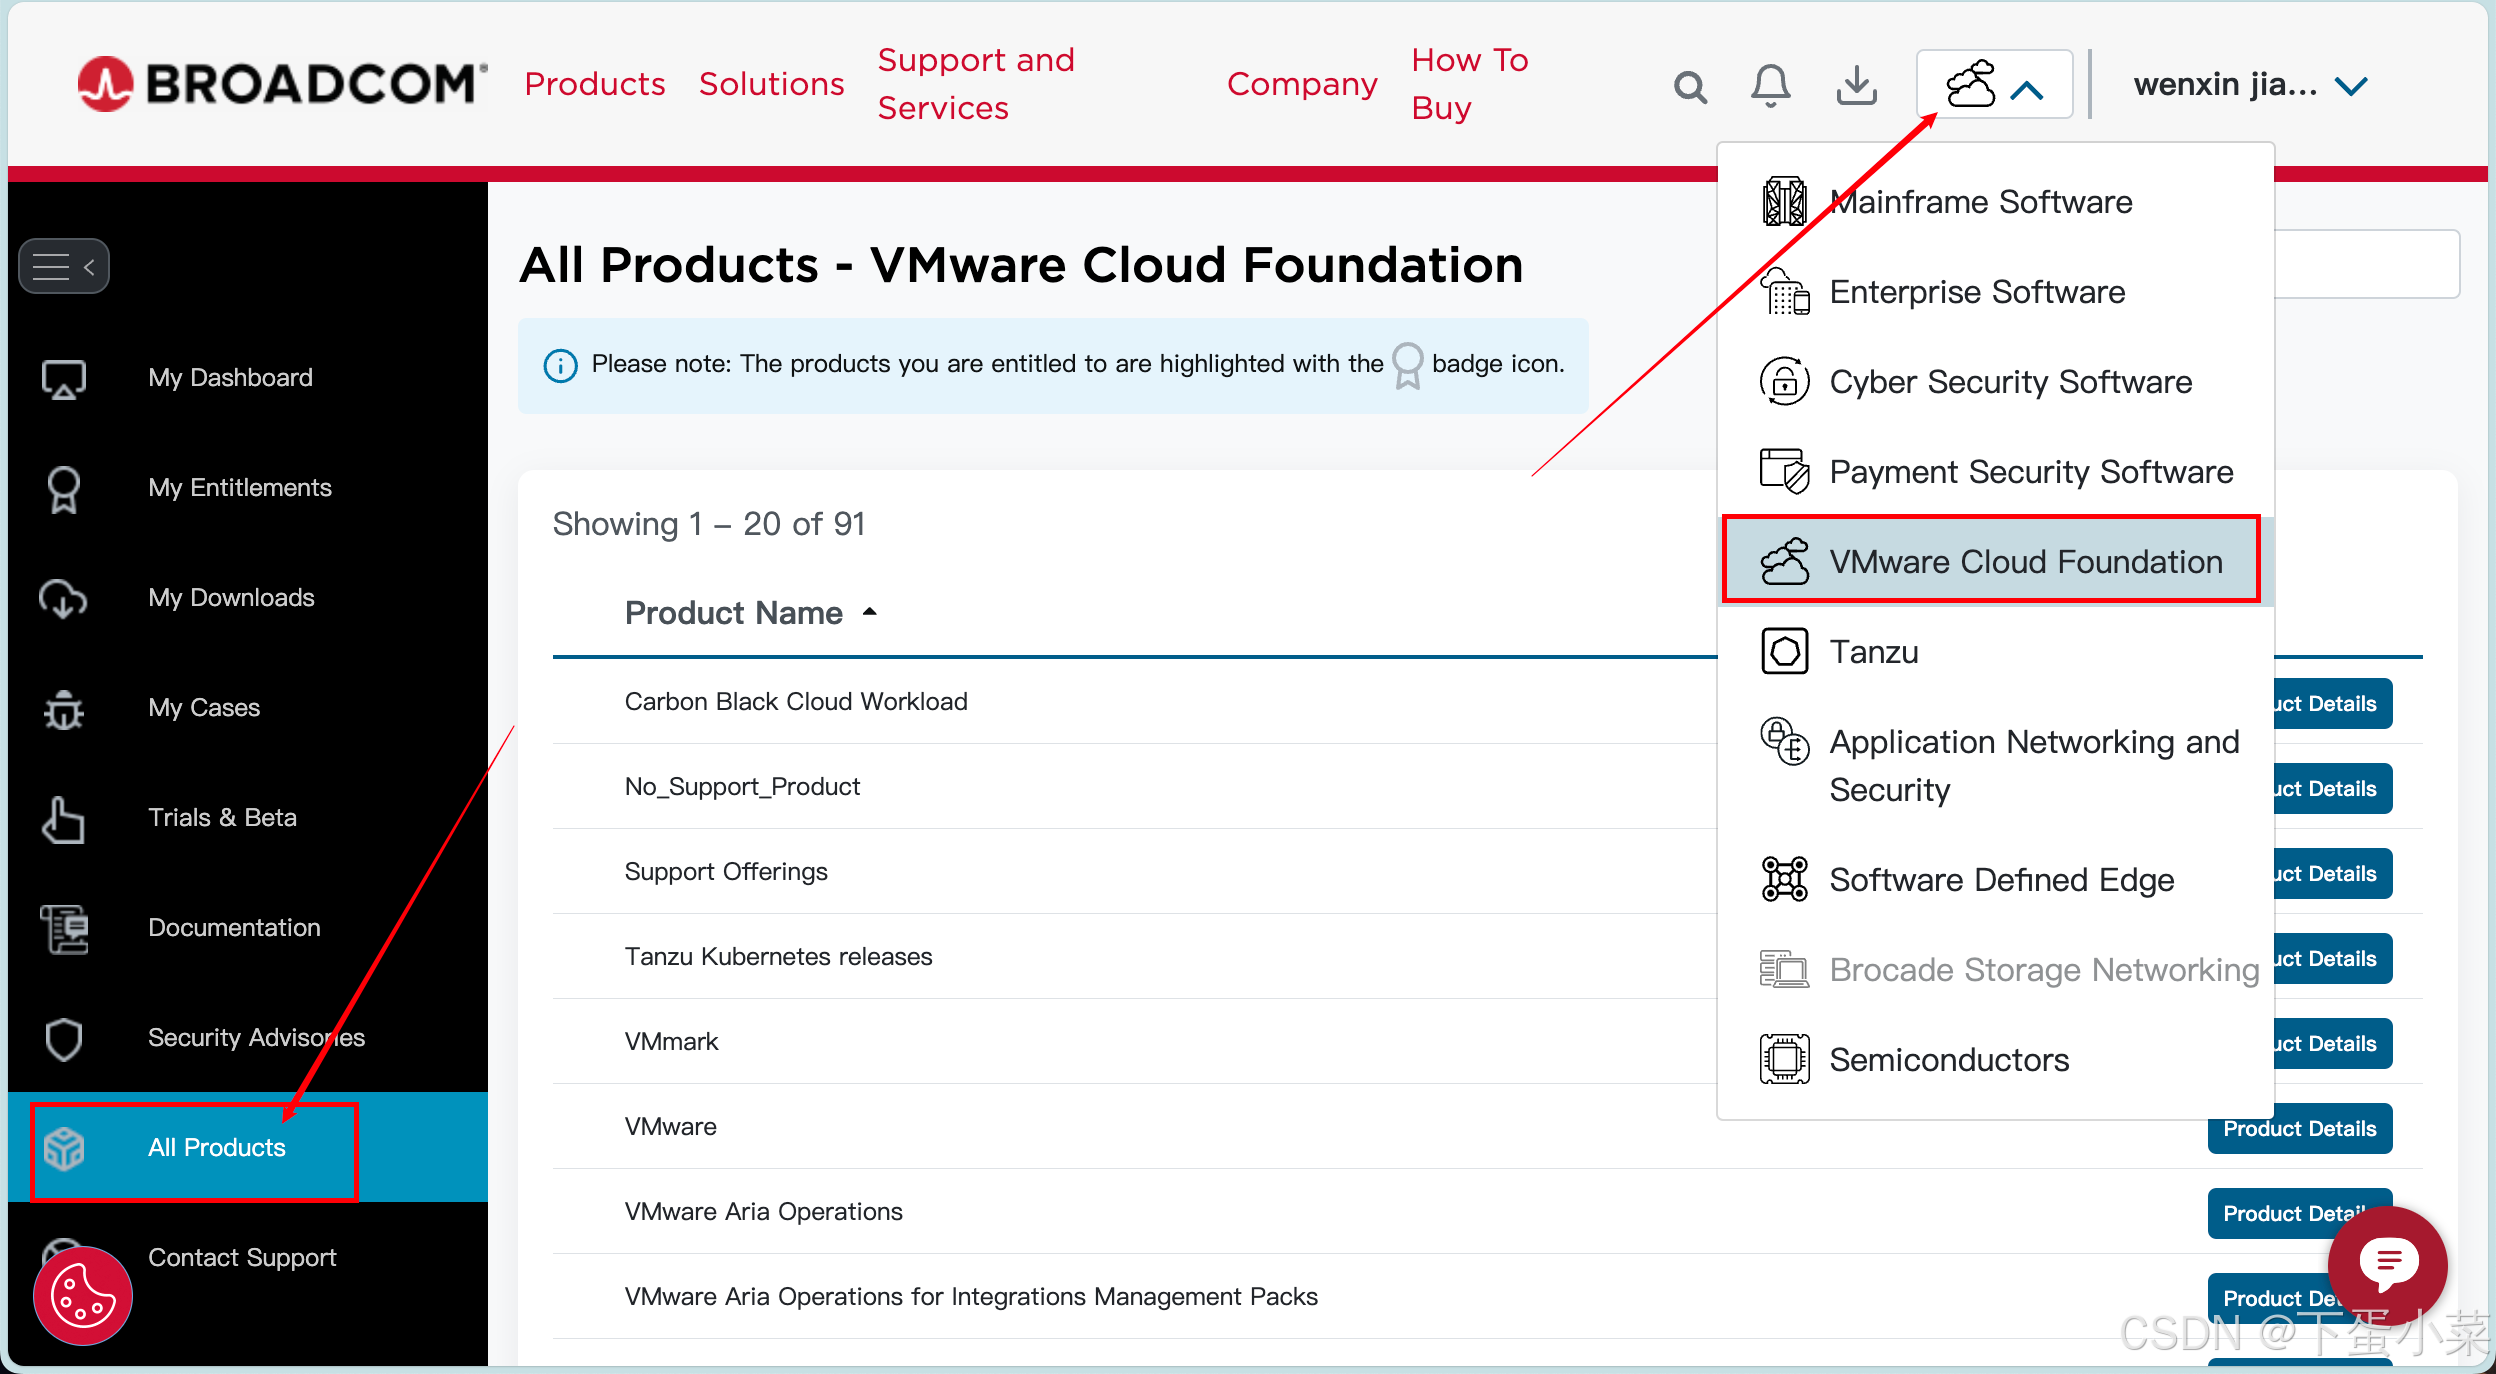Go to My Dashboard
Viewport: 2496px width, 1374px height.
pos(230,378)
